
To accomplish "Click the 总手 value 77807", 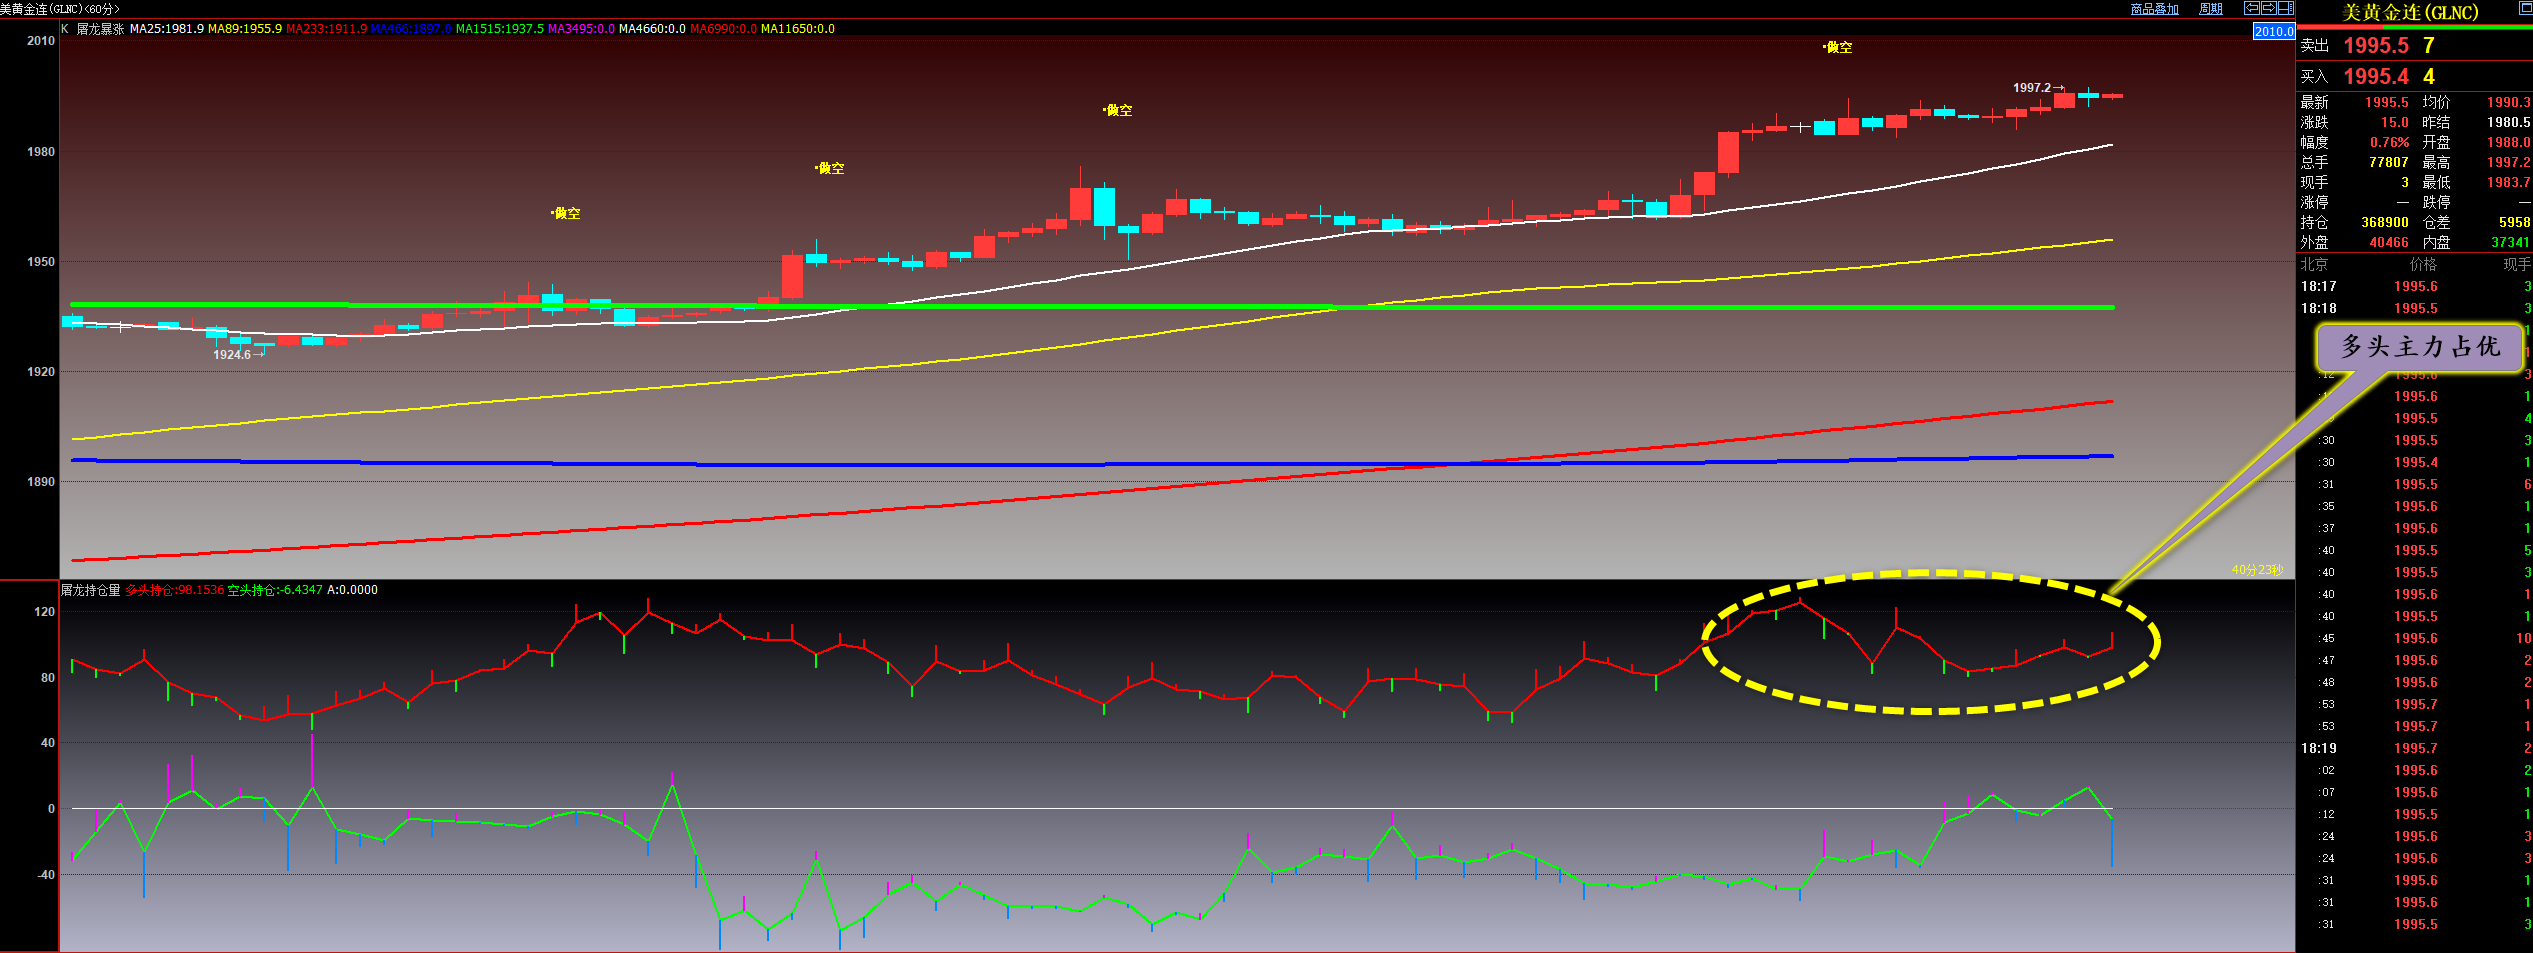I will 2388,162.
